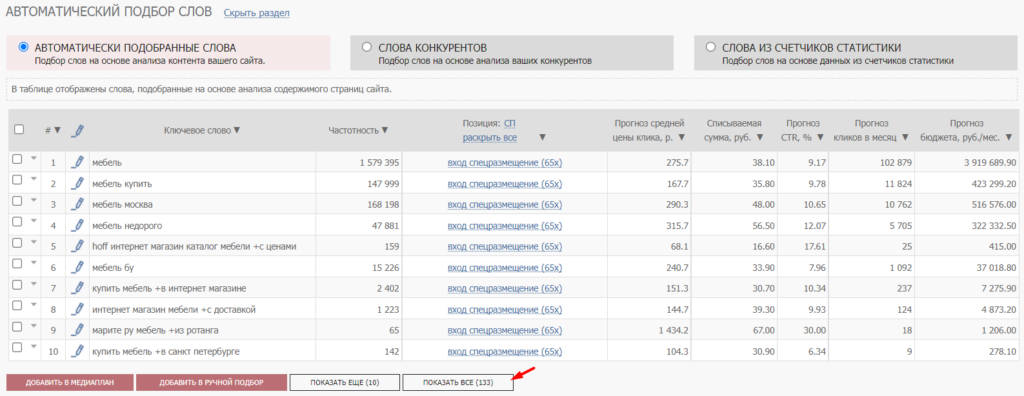Click "Добавить в ручной подбор" button
The height and width of the screenshot is (396, 1024).
[212, 382]
